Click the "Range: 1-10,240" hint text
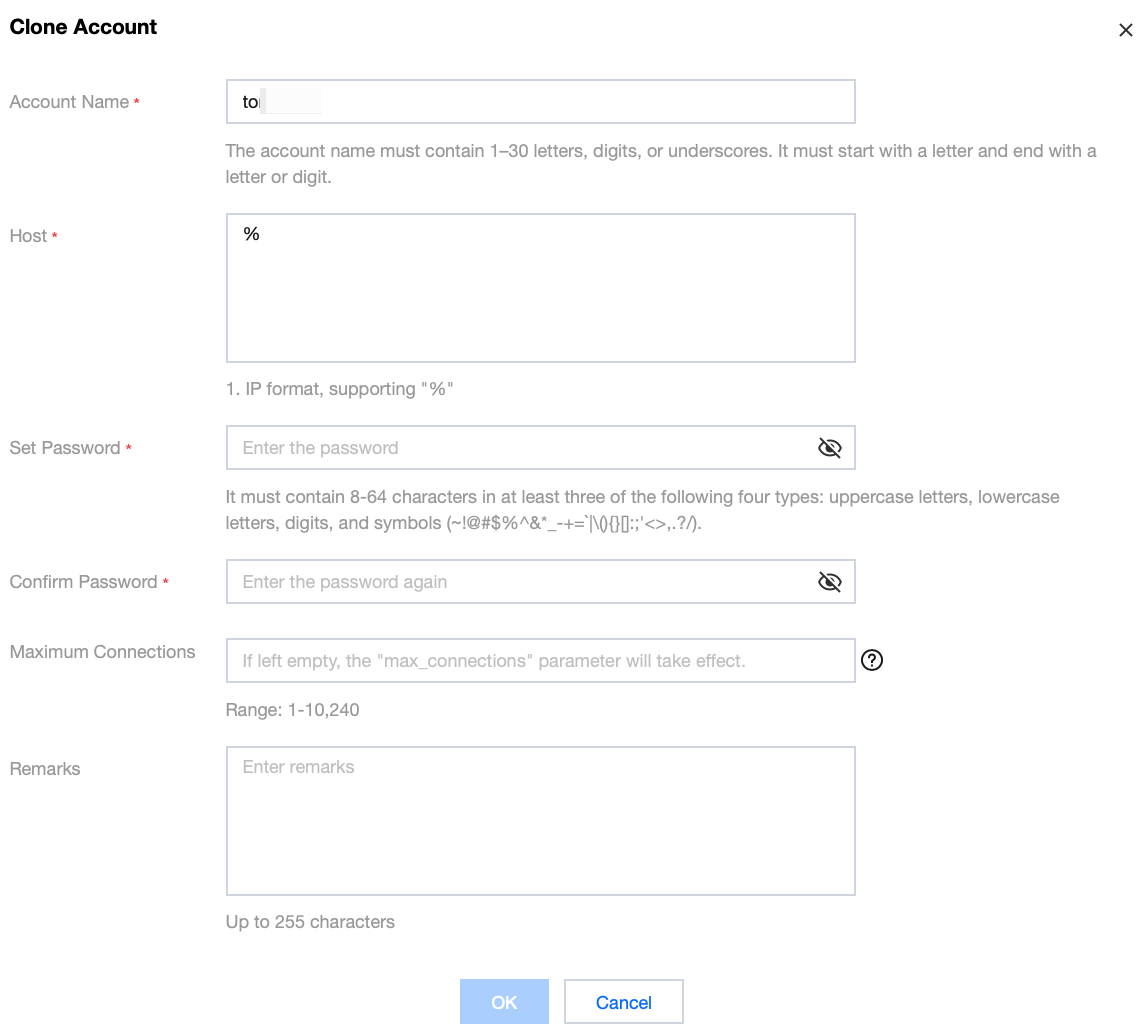Screen dimensions: 1146x1030 pos(292,710)
